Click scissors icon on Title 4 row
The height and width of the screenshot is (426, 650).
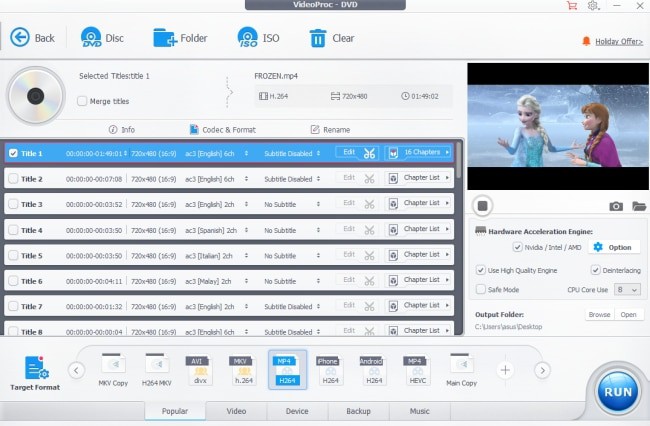[369, 230]
